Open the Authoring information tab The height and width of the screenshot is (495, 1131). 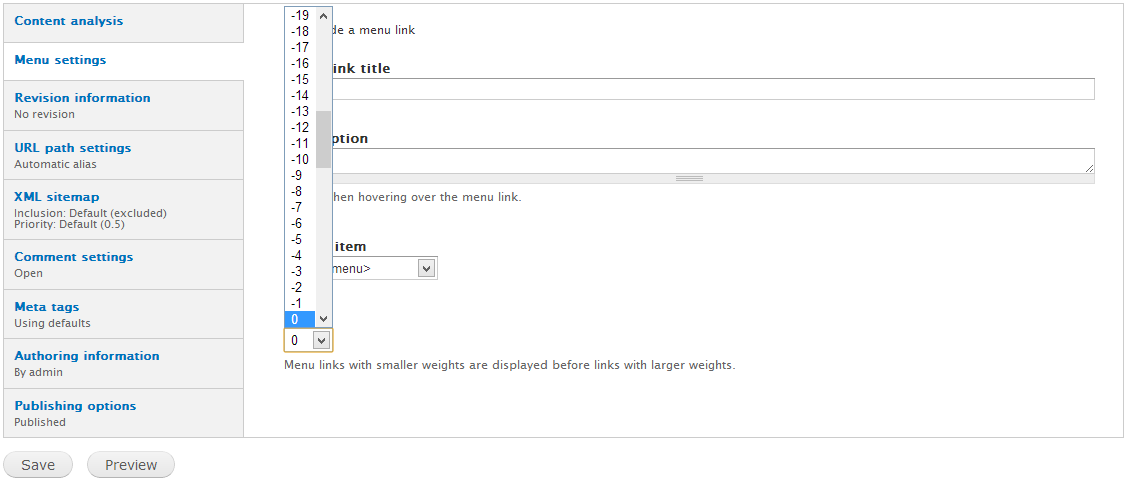click(x=87, y=356)
